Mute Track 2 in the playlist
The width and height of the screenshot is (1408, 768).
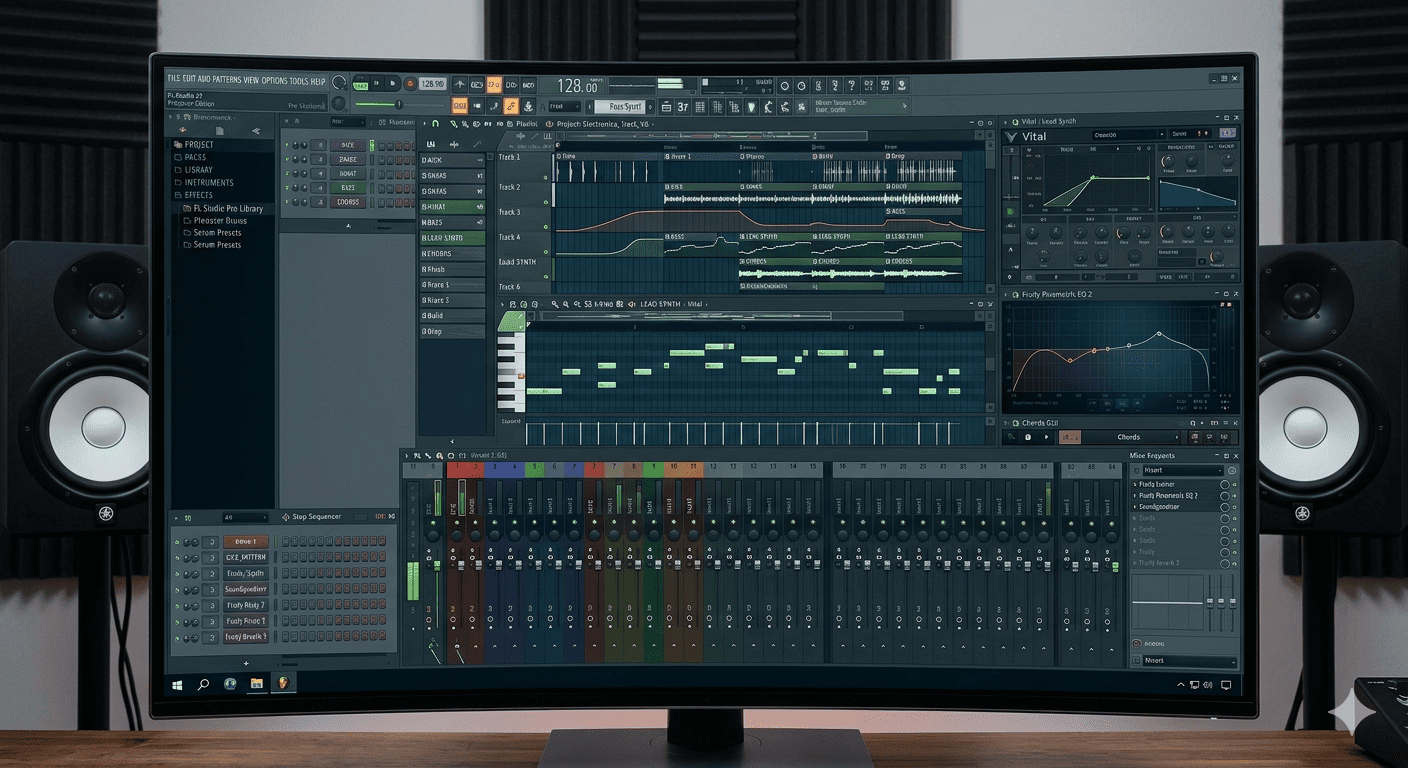tap(546, 203)
